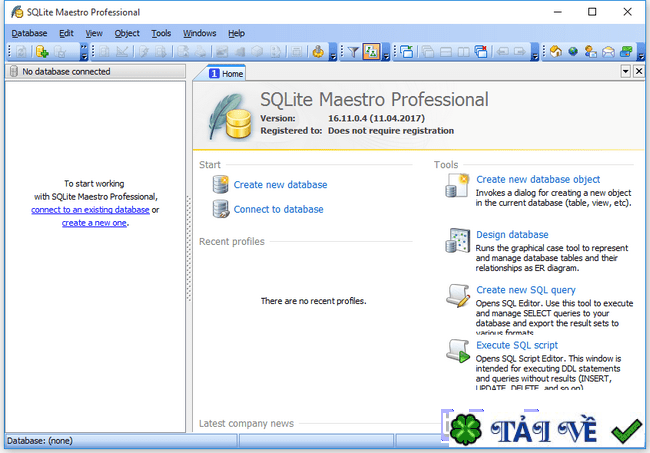This screenshot has height=453, width=650.
Task: Click the yellow plug connection icon in toolbar
Action: 318,52
